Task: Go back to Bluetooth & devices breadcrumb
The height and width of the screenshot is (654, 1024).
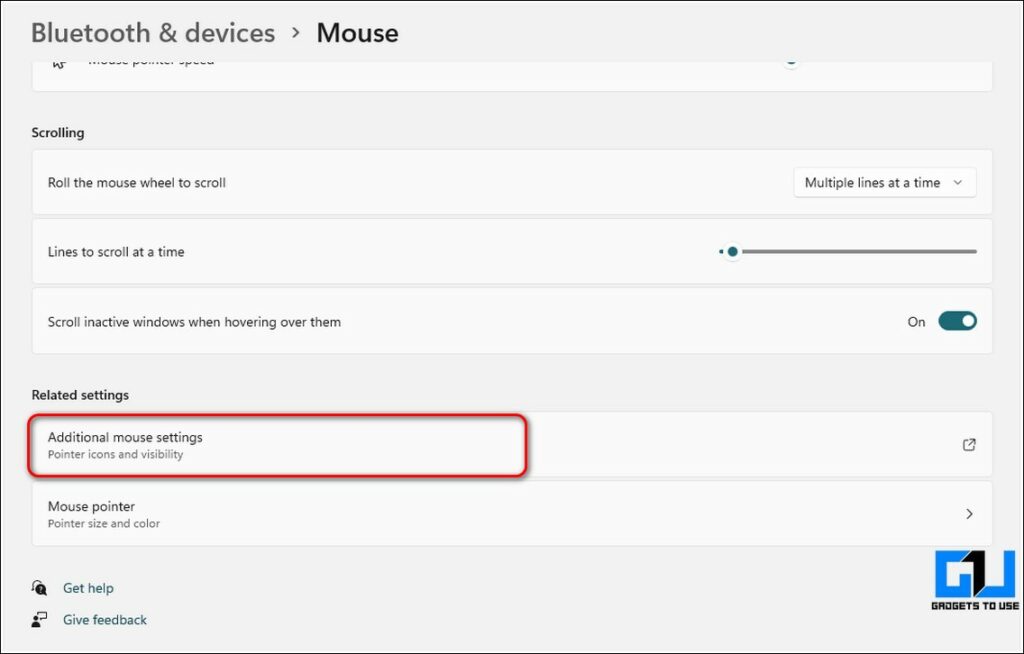Action: (153, 33)
